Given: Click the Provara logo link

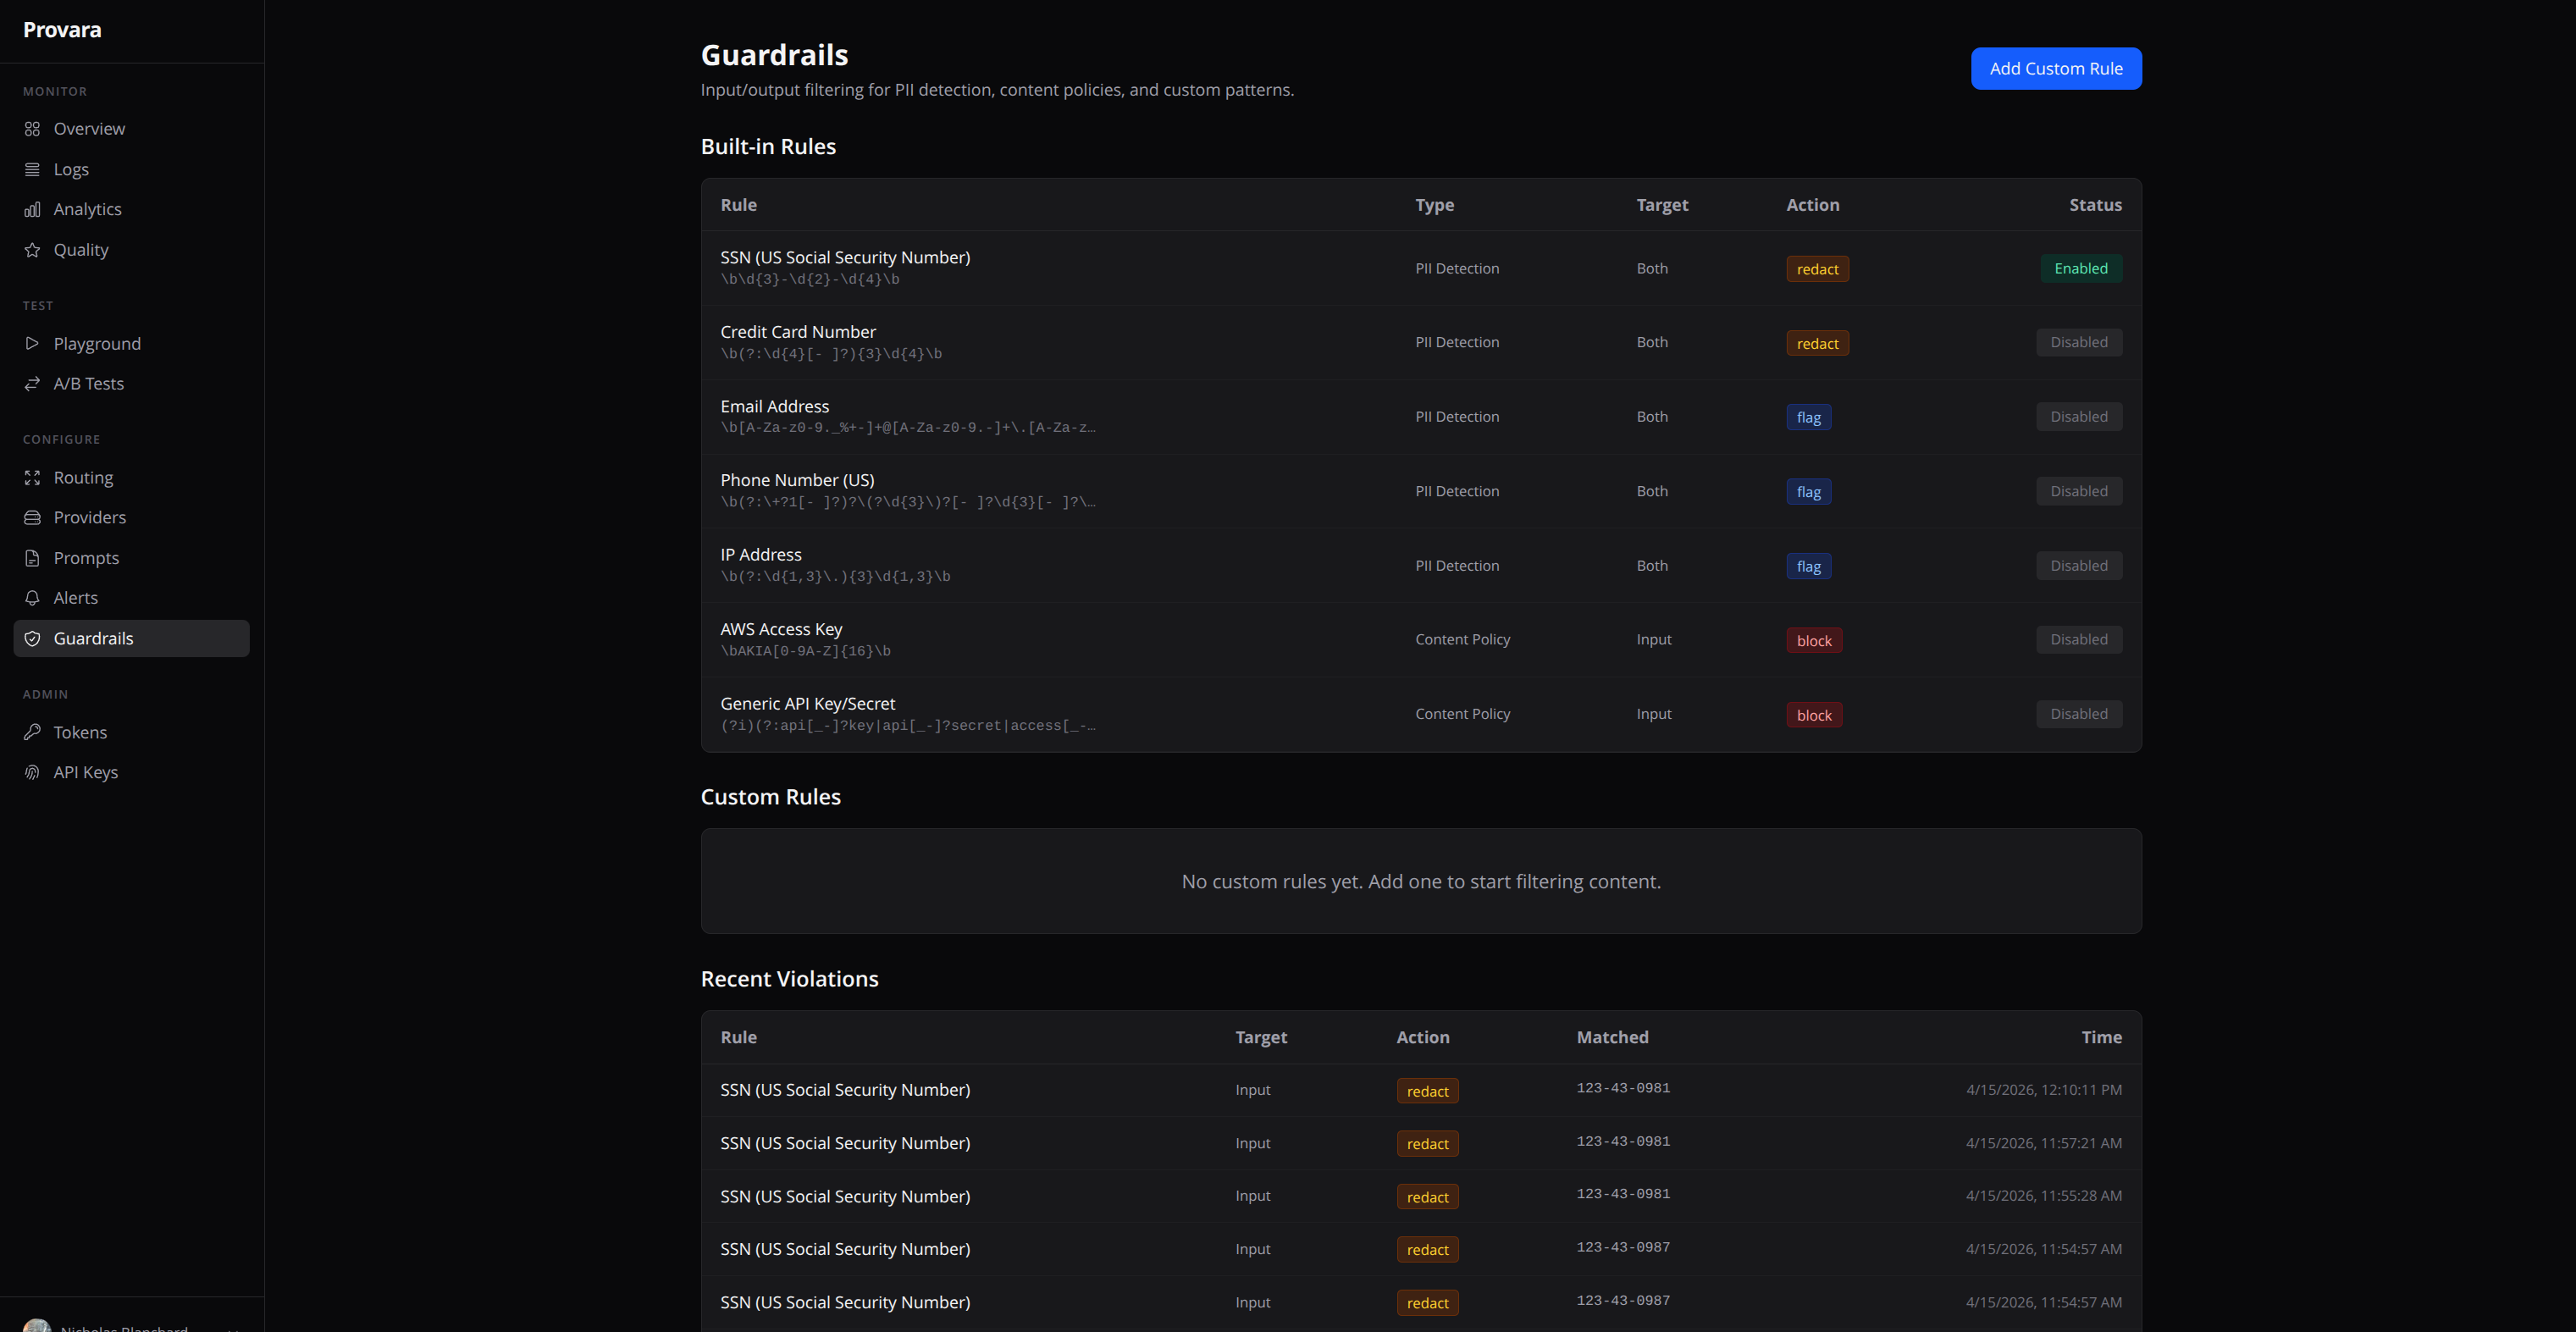Looking at the screenshot, I should tap(62, 30).
